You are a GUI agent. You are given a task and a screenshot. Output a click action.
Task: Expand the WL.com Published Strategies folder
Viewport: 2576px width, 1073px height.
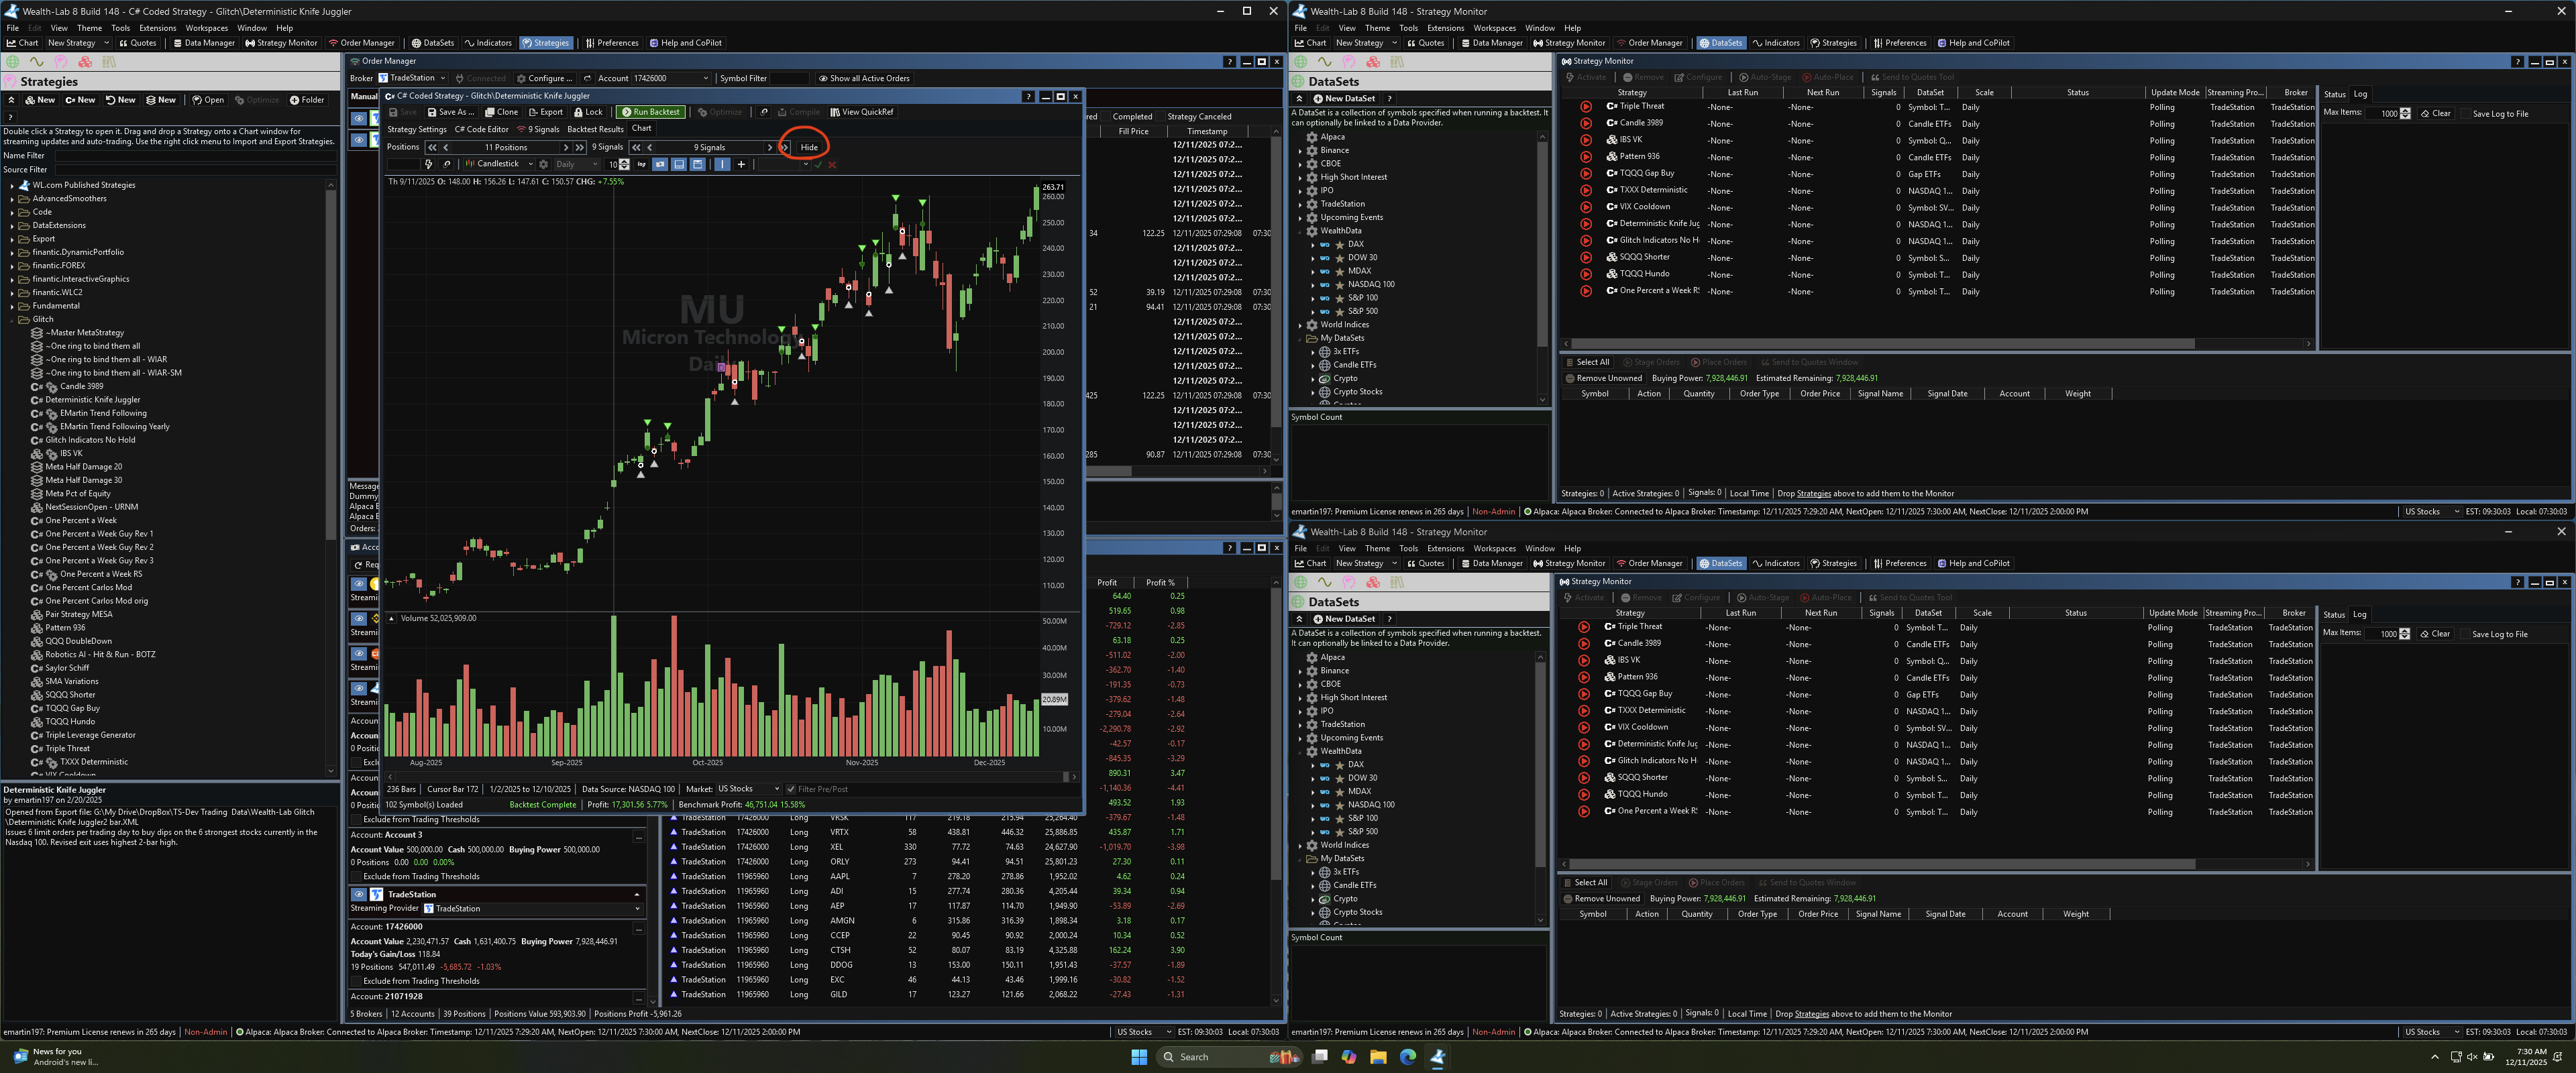(12, 185)
